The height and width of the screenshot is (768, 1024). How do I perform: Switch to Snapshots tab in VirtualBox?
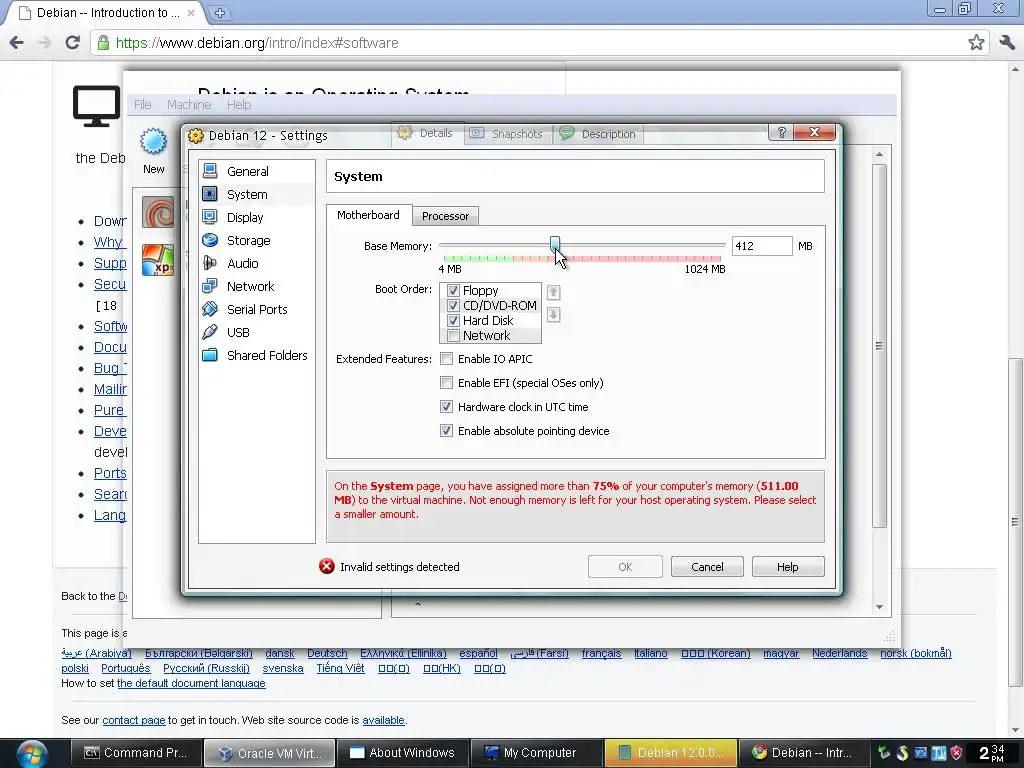(508, 134)
